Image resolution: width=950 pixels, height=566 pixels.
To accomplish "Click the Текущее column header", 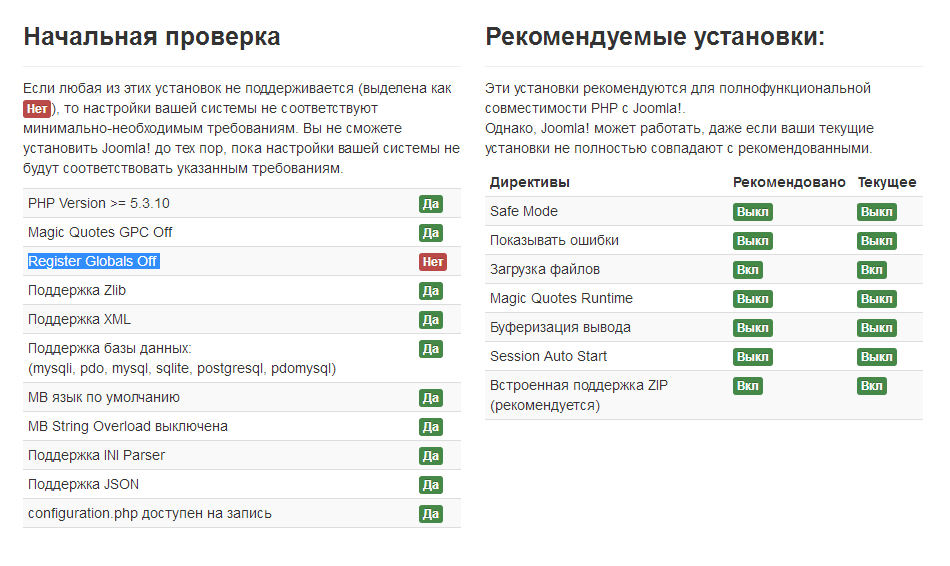I will click(x=887, y=182).
